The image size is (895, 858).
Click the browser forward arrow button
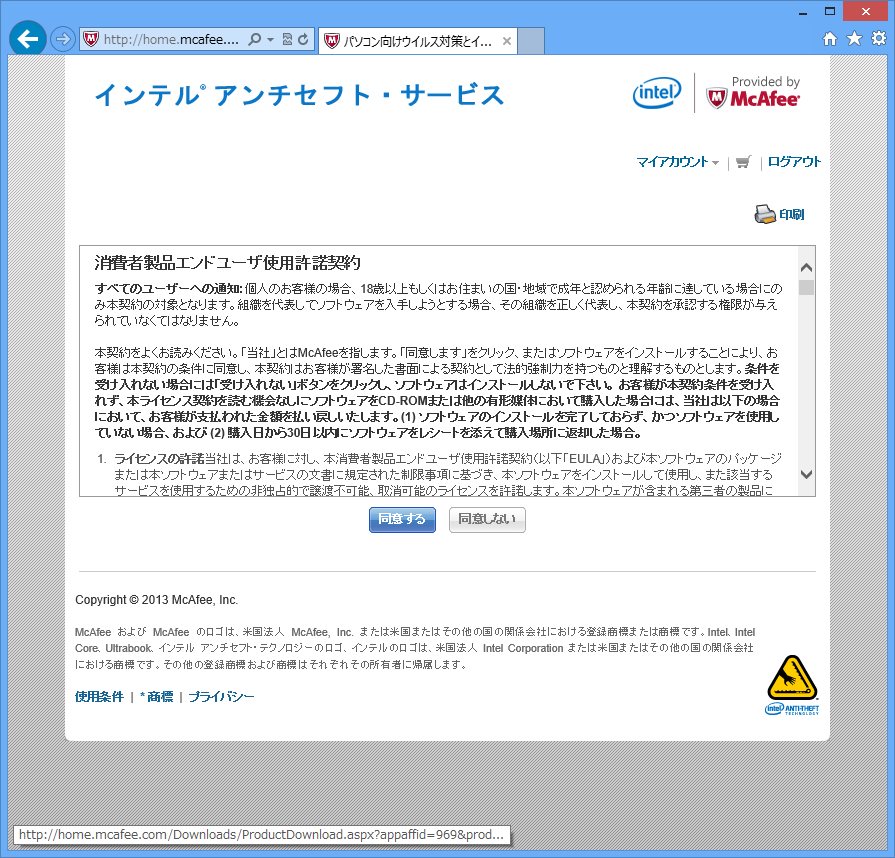[x=62, y=39]
